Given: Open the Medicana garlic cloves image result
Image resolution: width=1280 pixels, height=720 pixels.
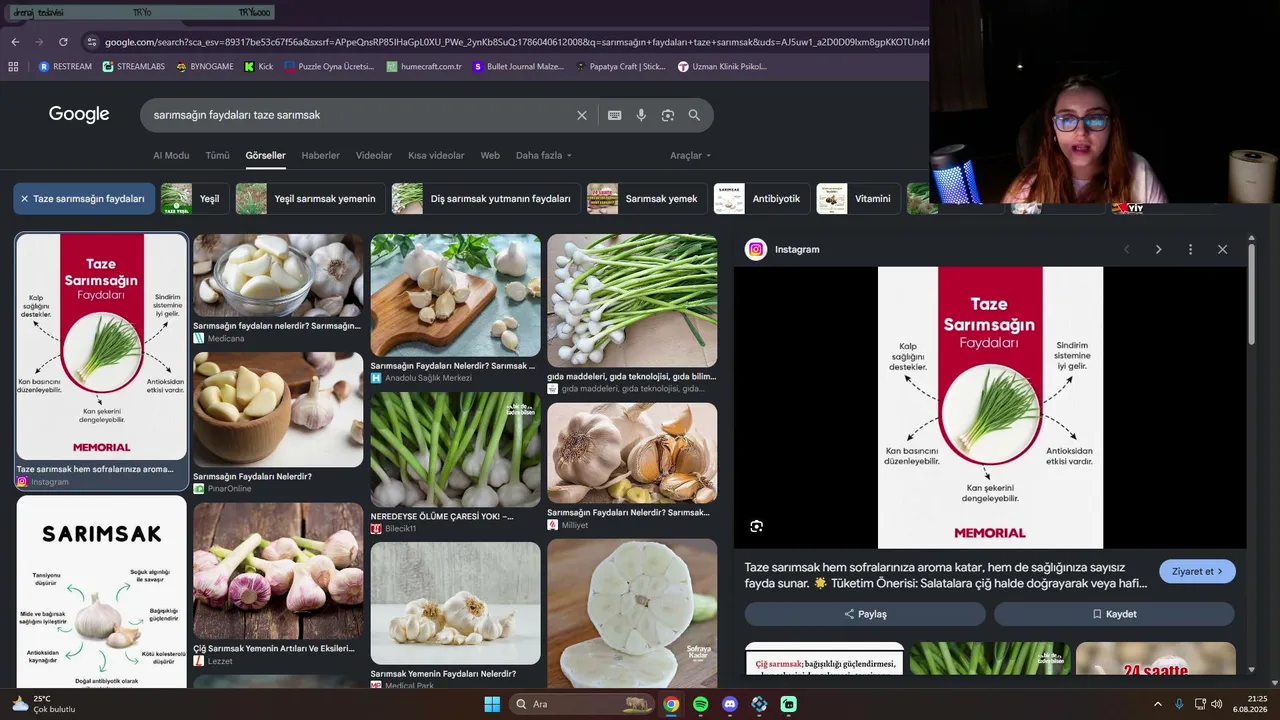Looking at the screenshot, I should (x=278, y=276).
